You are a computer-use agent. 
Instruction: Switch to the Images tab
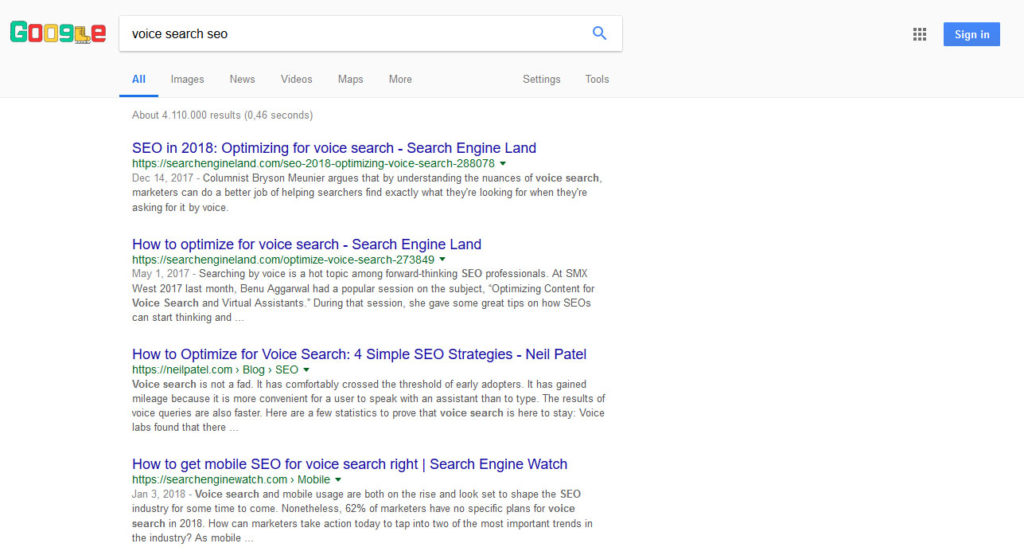187,79
